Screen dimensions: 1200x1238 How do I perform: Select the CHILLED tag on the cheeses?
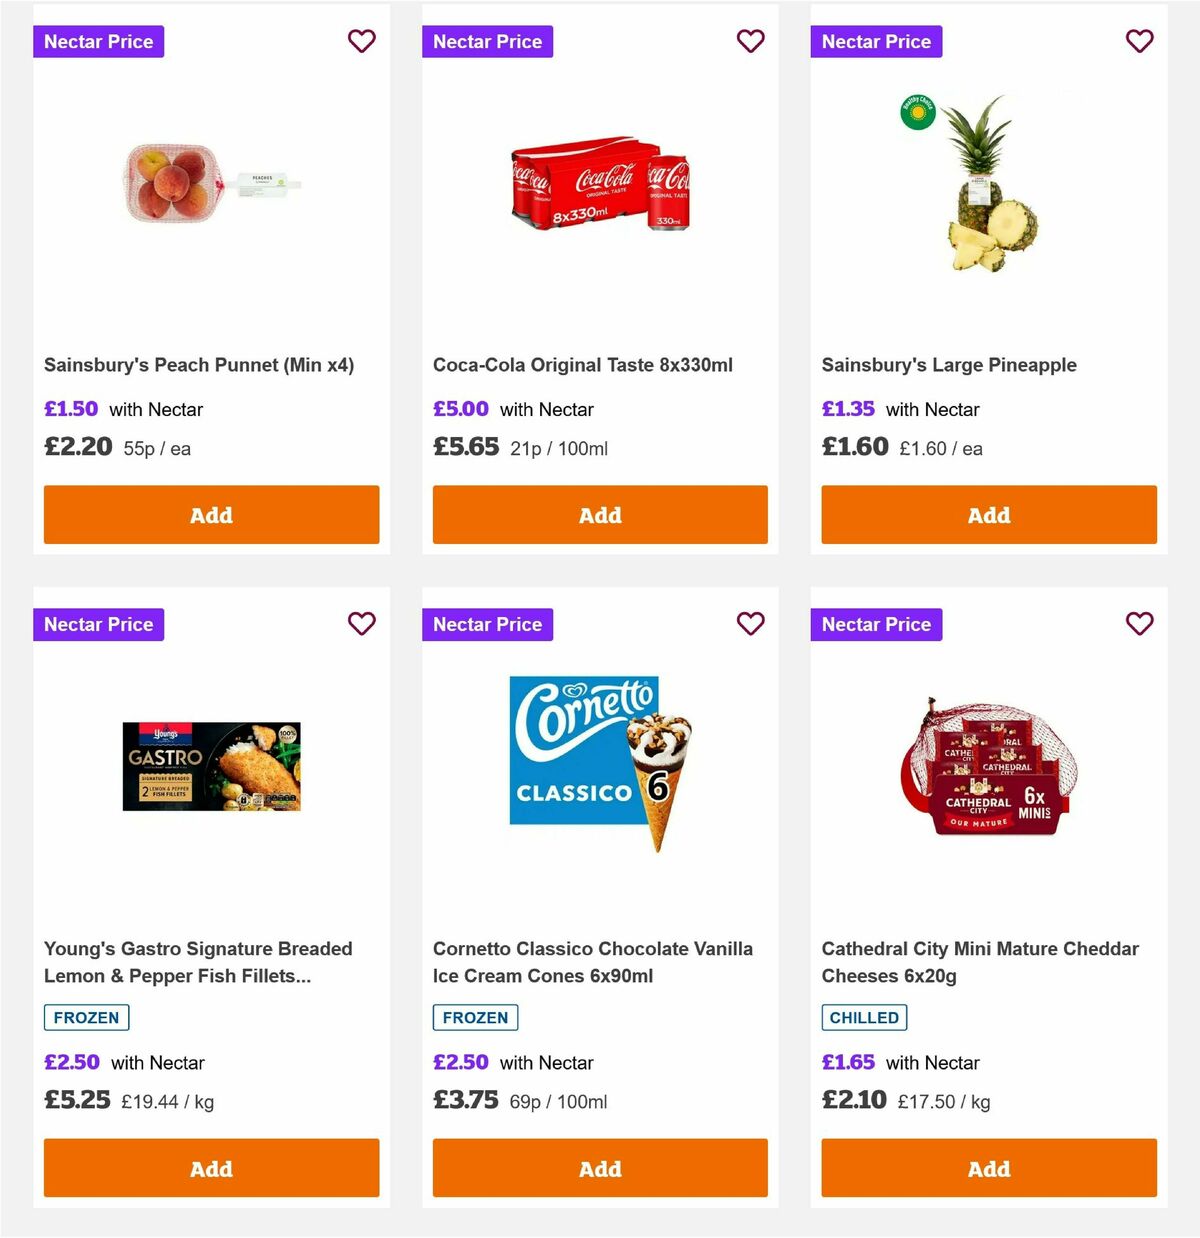(x=864, y=1017)
